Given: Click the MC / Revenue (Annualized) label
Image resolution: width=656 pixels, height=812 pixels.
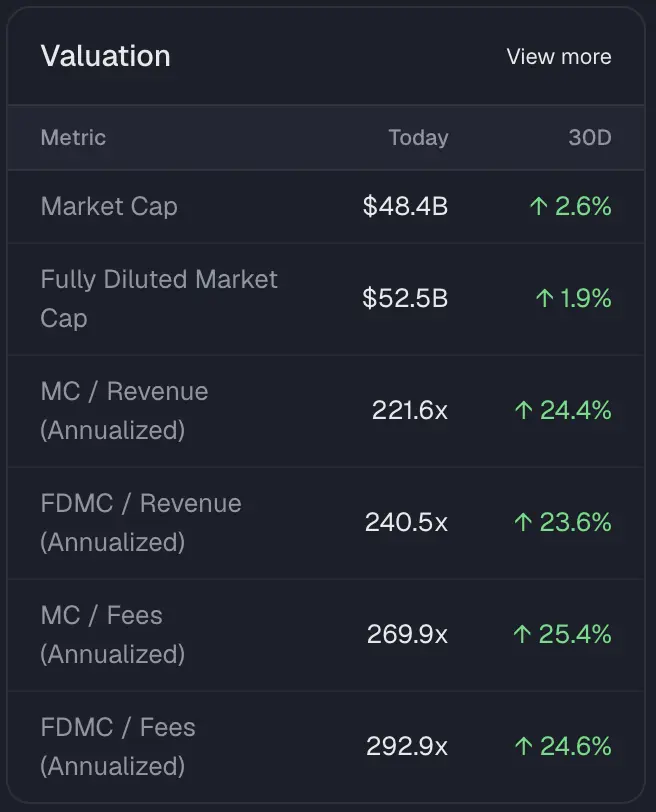Looking at the screenshot, I should (124, 411).
